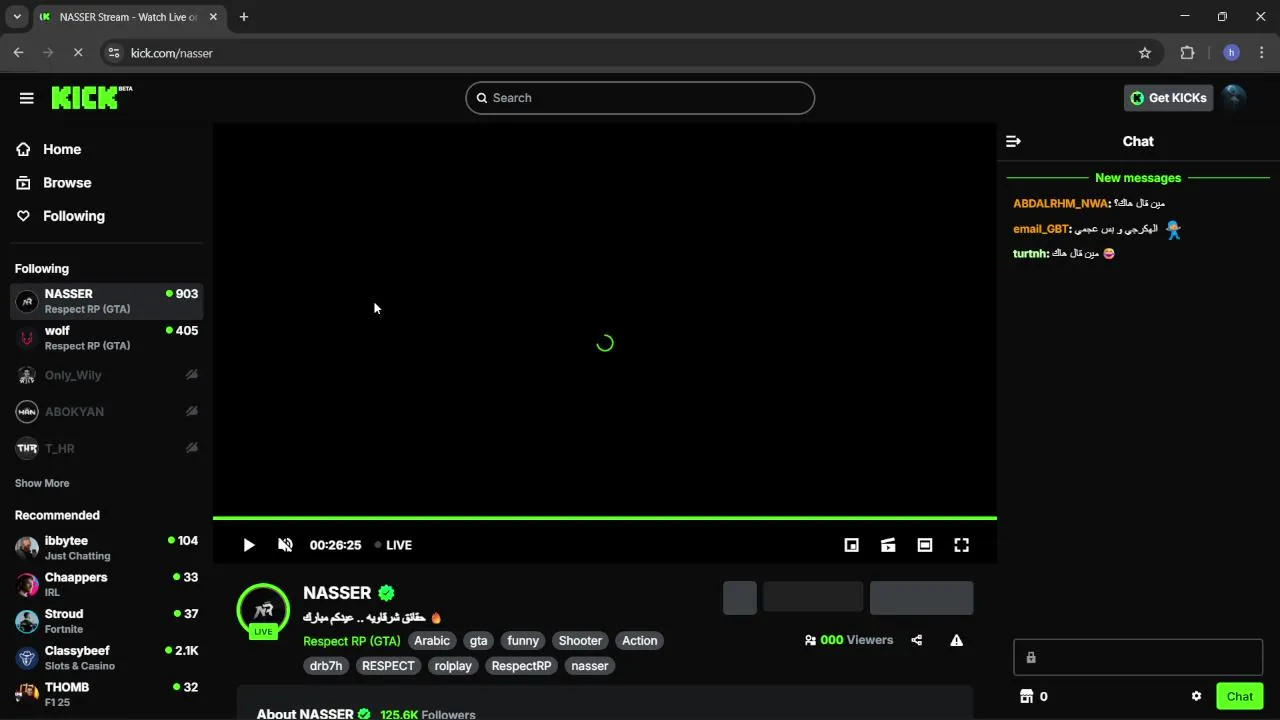Viewport: 1280px width, 720px height.
Task: Unmute the stream volume icon
Action: click(285, 545)
